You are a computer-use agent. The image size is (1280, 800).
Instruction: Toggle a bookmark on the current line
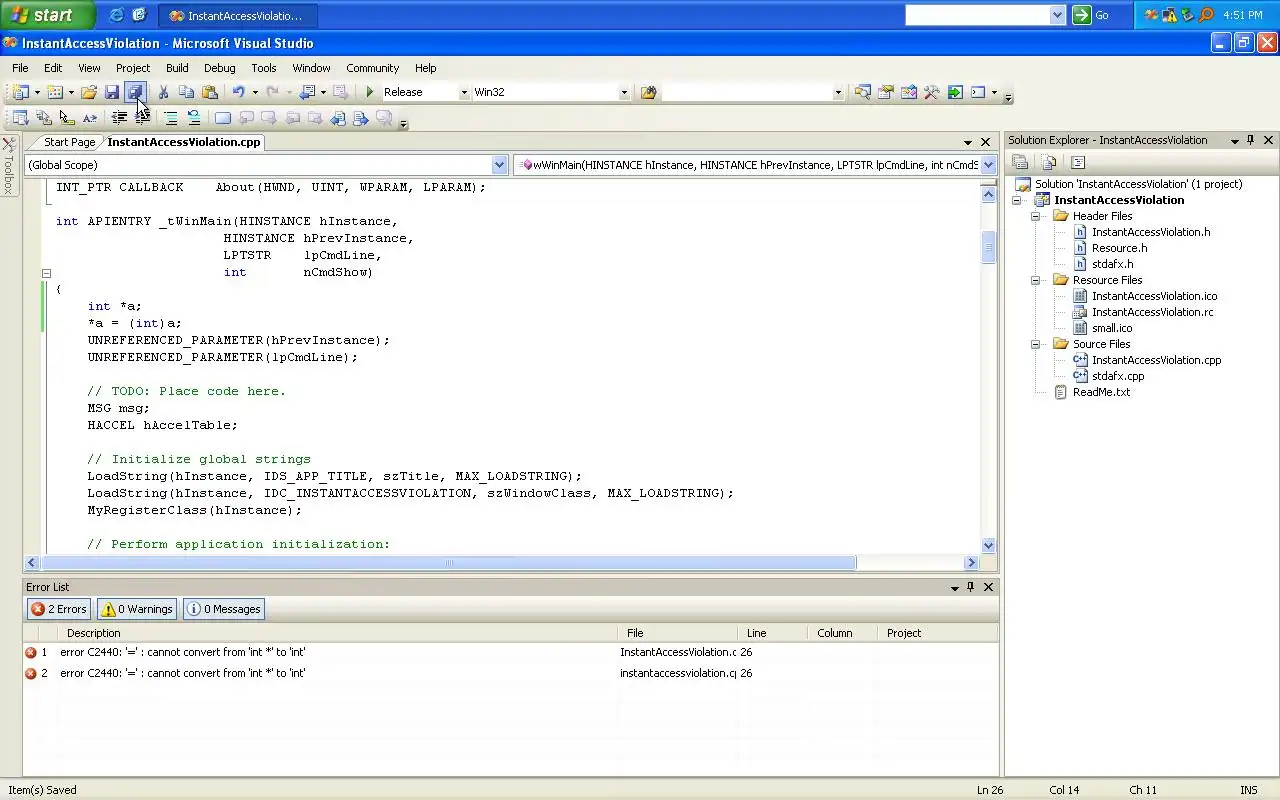(x=222, y=118)
